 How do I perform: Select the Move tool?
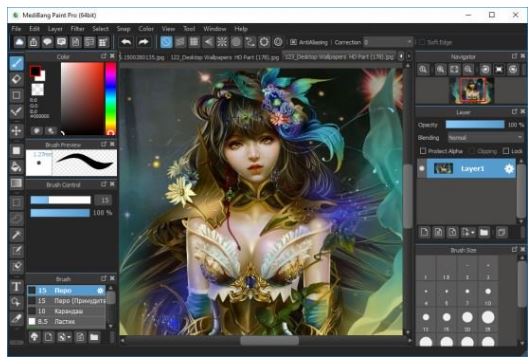tap(16, 131)
